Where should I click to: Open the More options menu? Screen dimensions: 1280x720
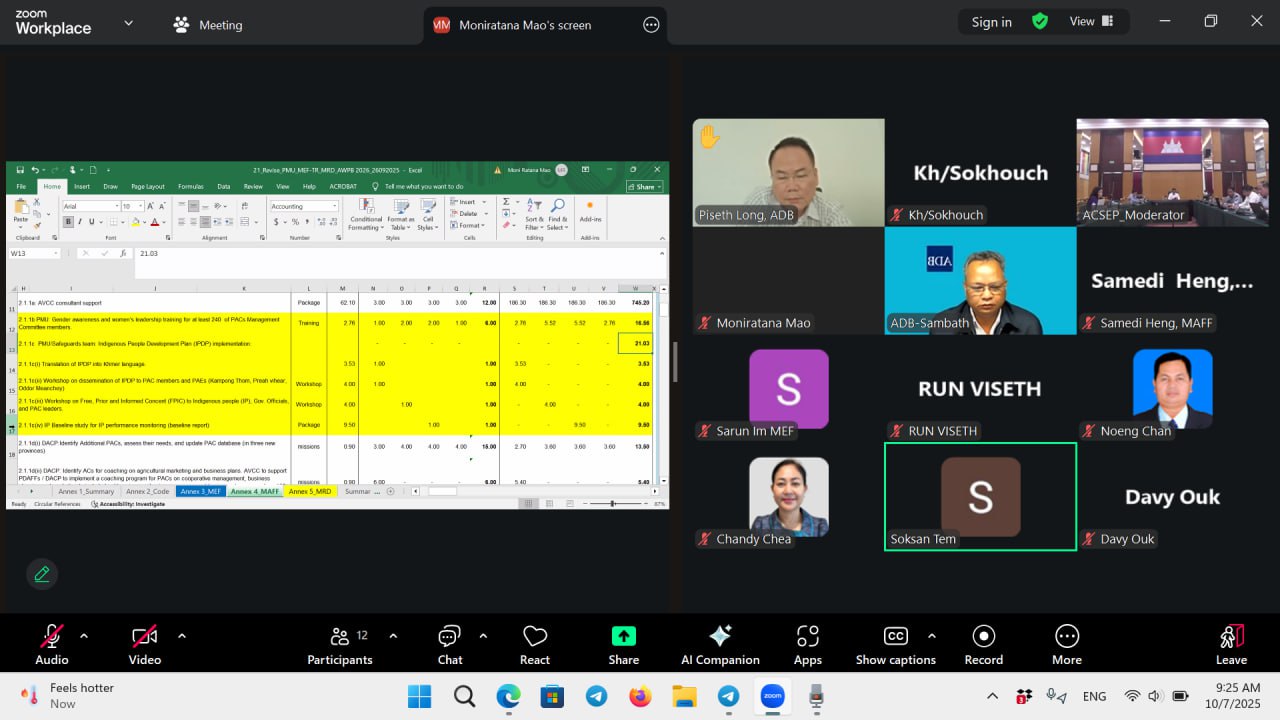pyautogui.click(x=1066, y=644)
